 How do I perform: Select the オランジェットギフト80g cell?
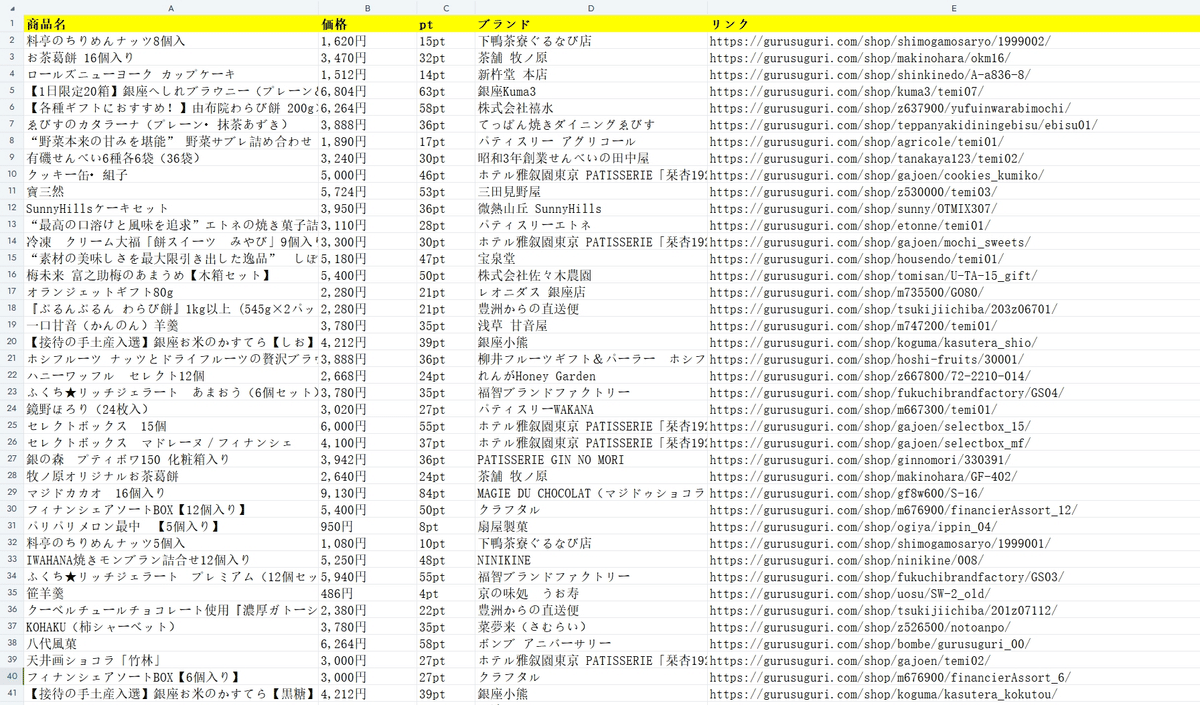171,291
